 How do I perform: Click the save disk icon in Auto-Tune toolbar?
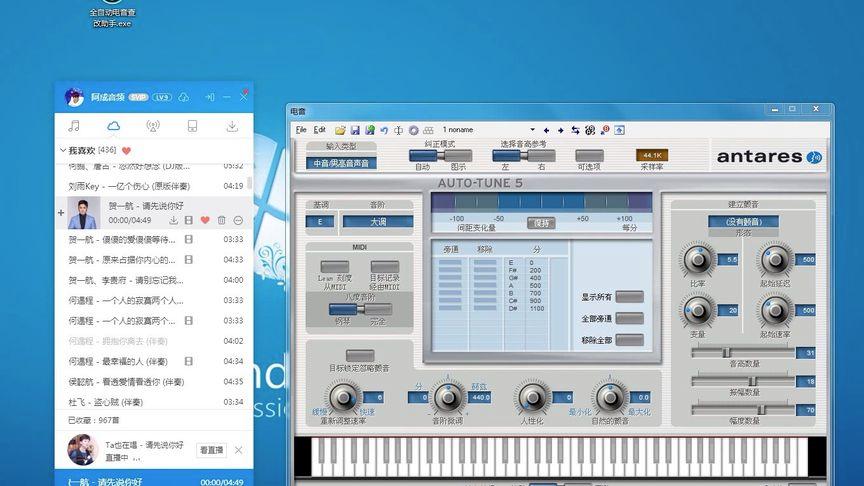(x=355, y=130)
